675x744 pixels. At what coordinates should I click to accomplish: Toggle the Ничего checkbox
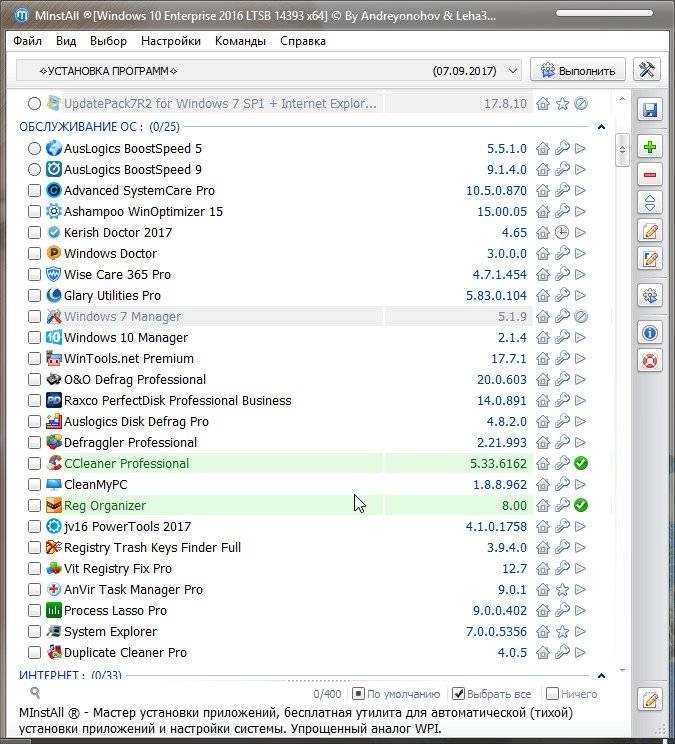pos(552,694)
